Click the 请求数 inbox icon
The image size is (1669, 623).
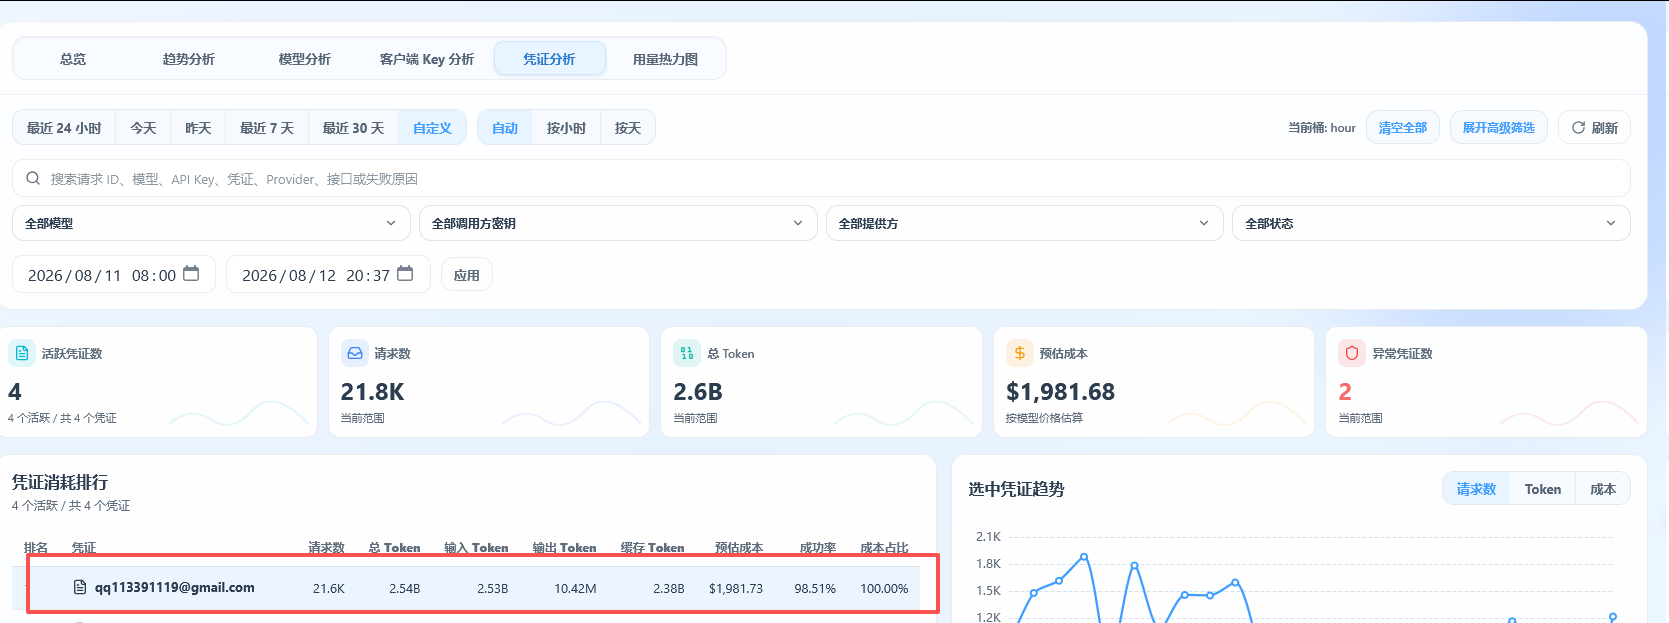pos(354,353)
